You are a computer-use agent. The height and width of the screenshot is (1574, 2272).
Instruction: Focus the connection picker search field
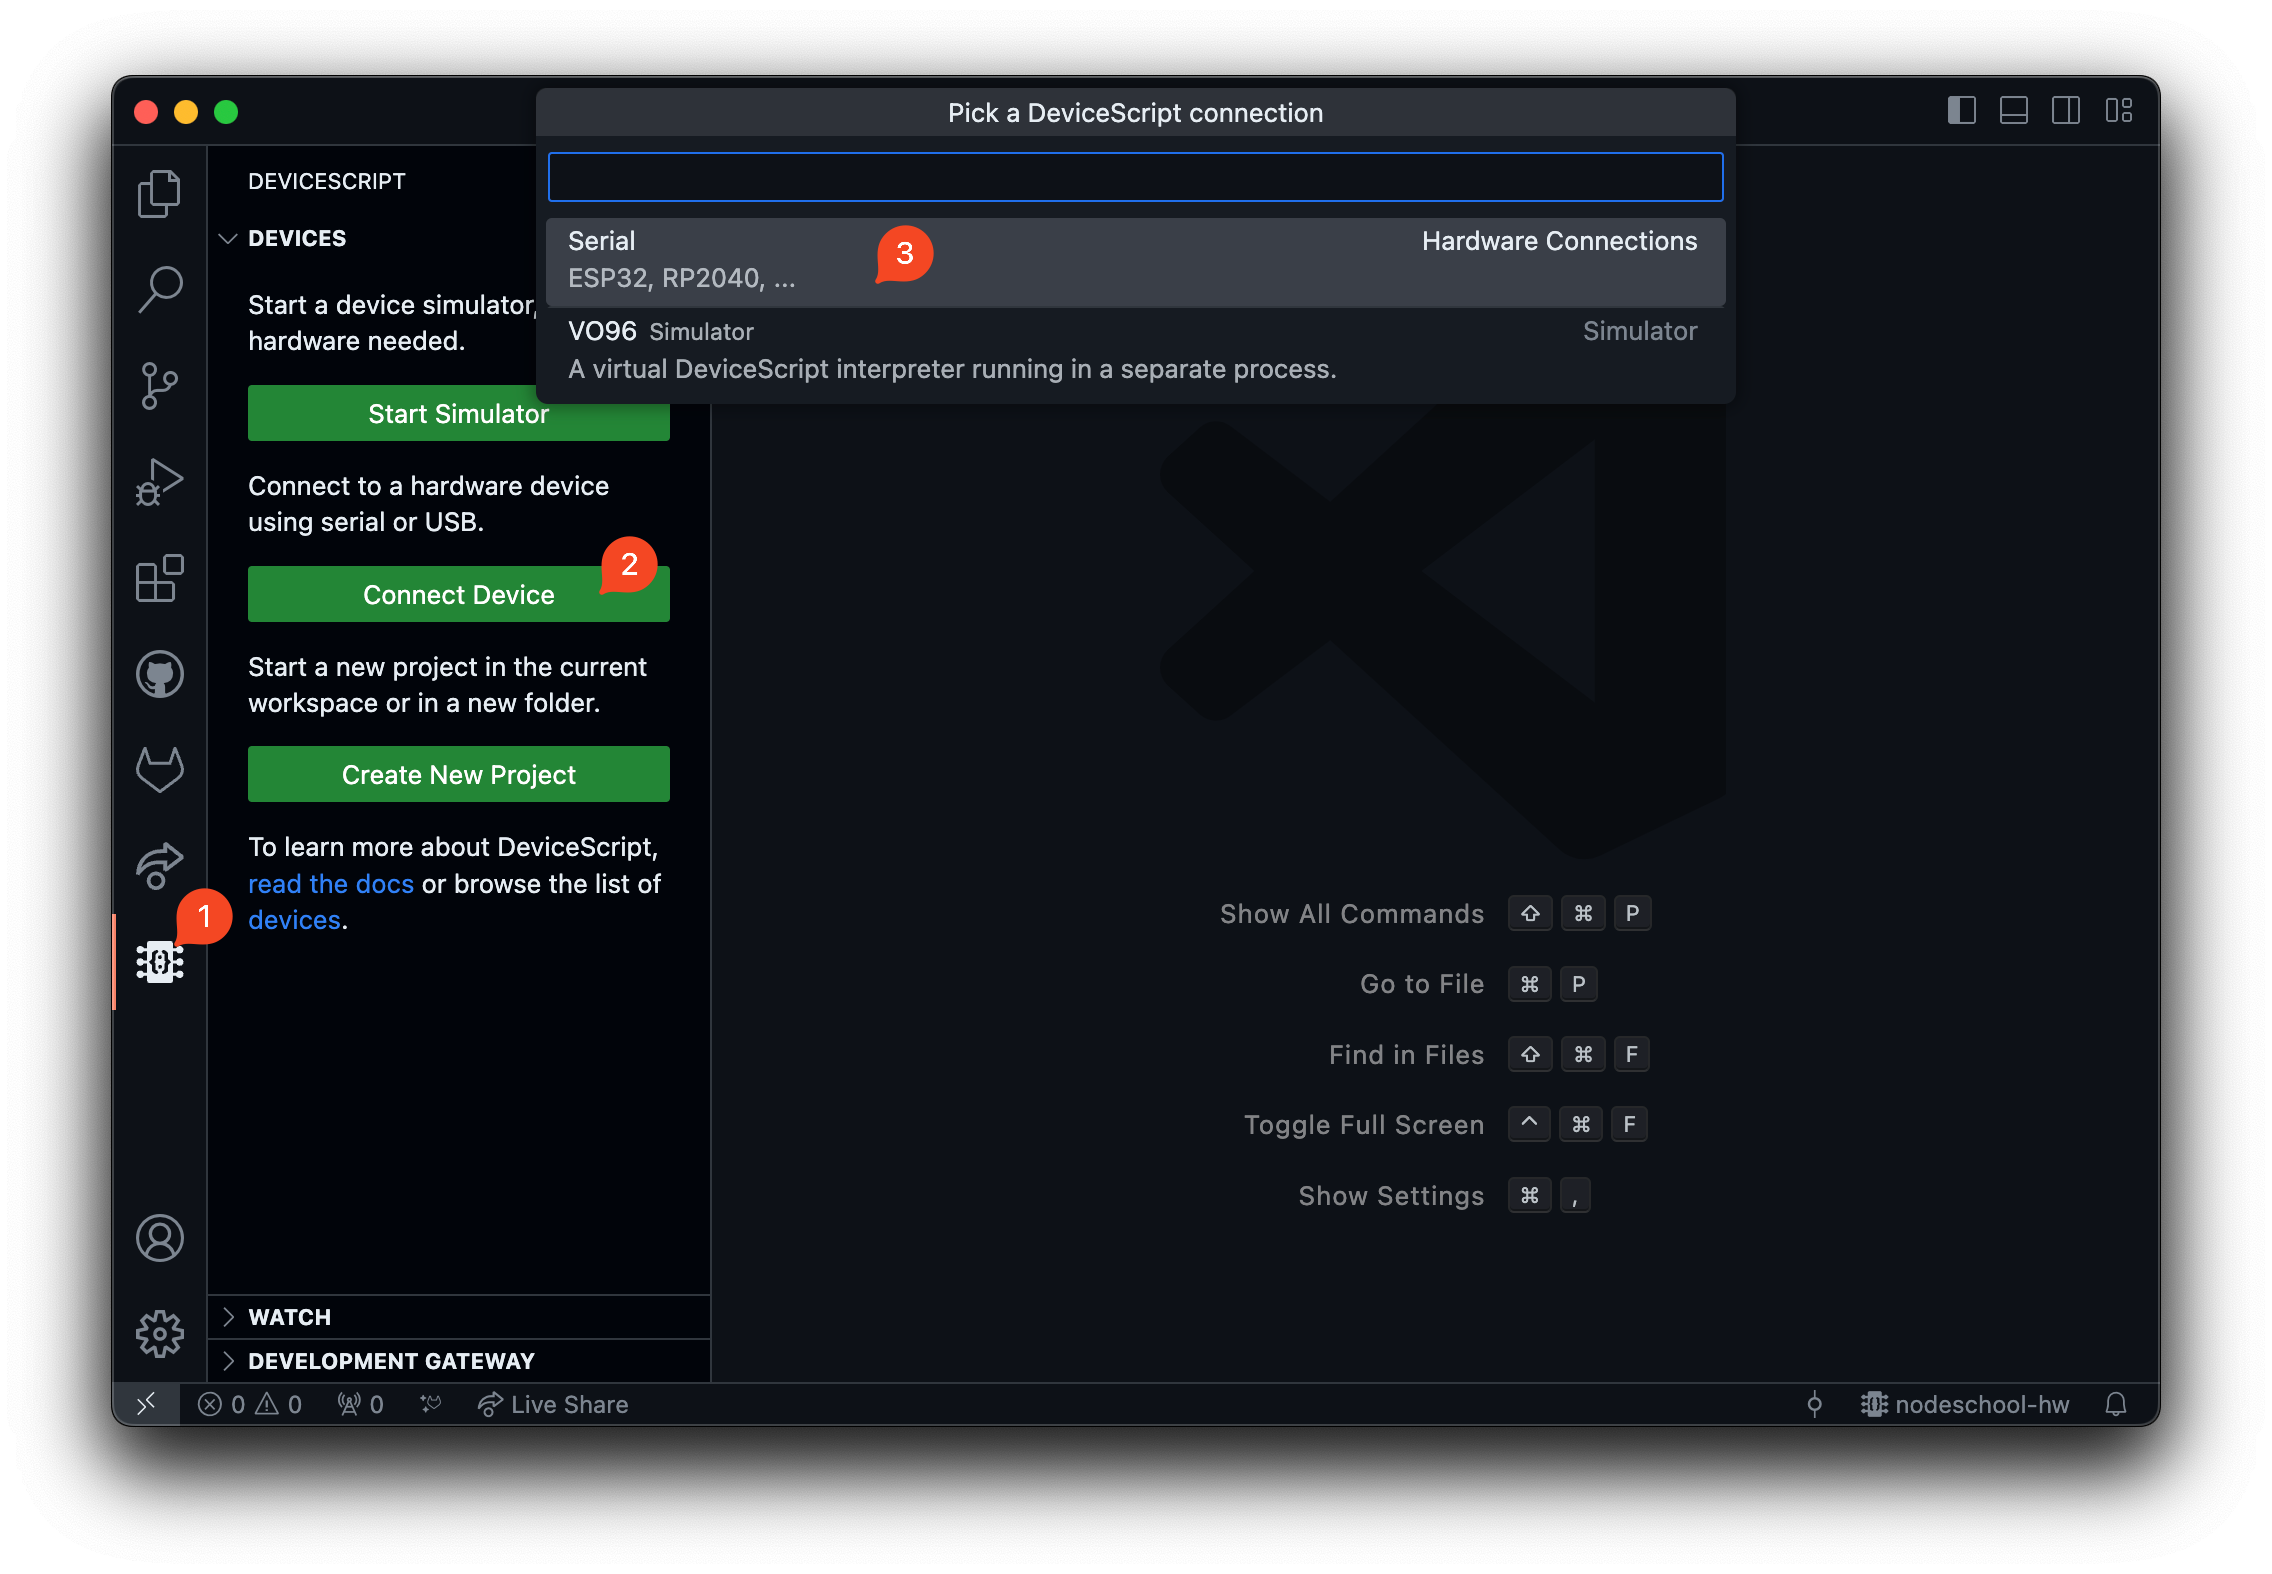[1134, 177]
